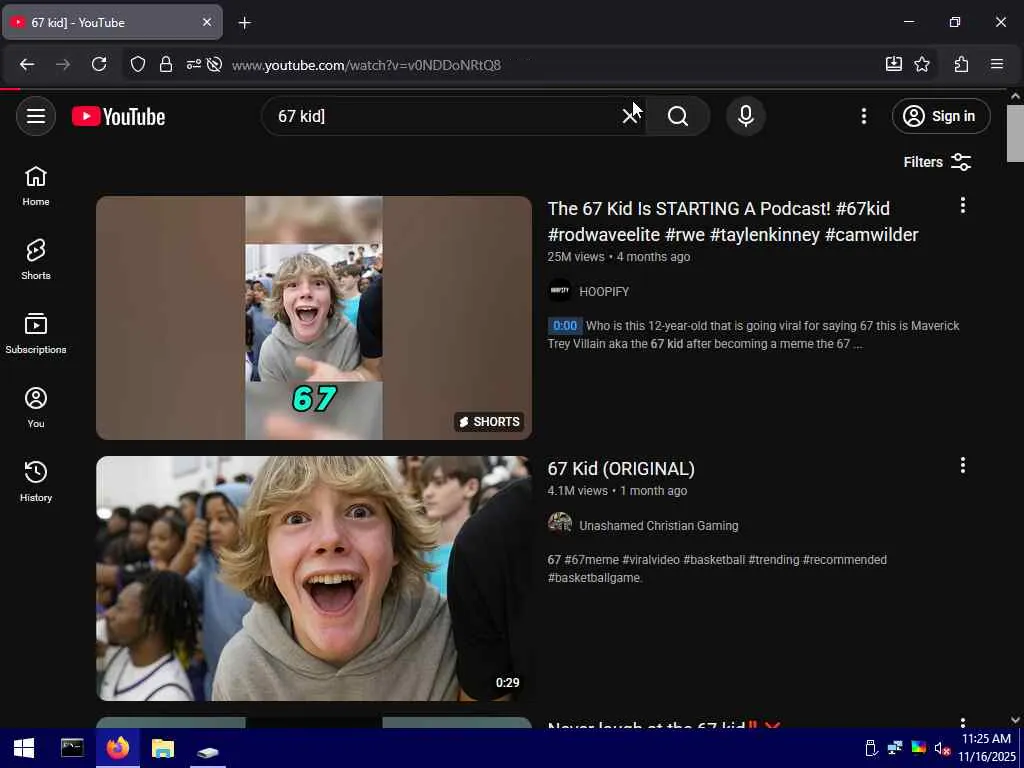Screen dimensions: 1024x768
Task: Open Shorts in the sidebar
Action: pos(36,260)
